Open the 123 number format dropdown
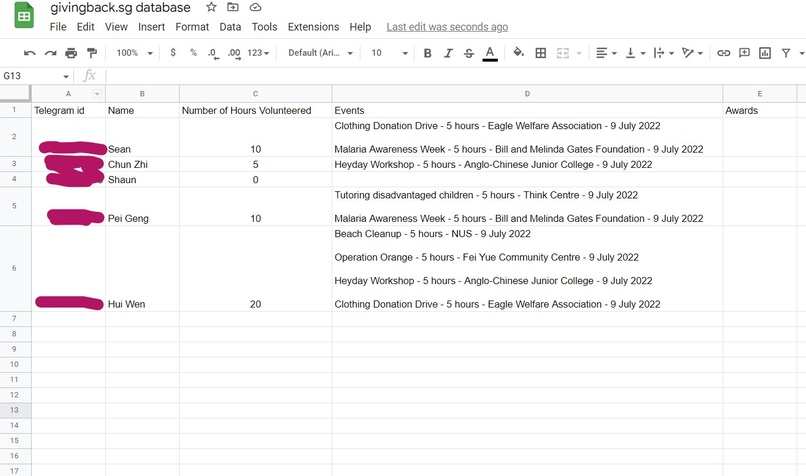 [258, 53]
